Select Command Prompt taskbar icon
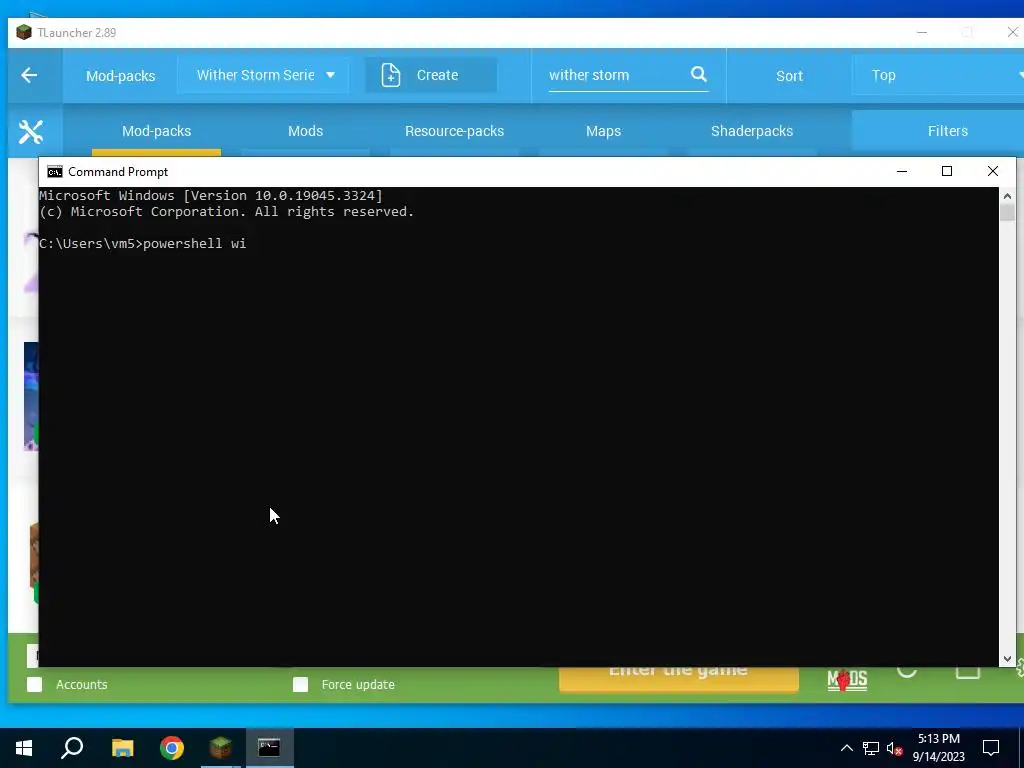This screenshot has height=768, width=1024. click(269, 748)
